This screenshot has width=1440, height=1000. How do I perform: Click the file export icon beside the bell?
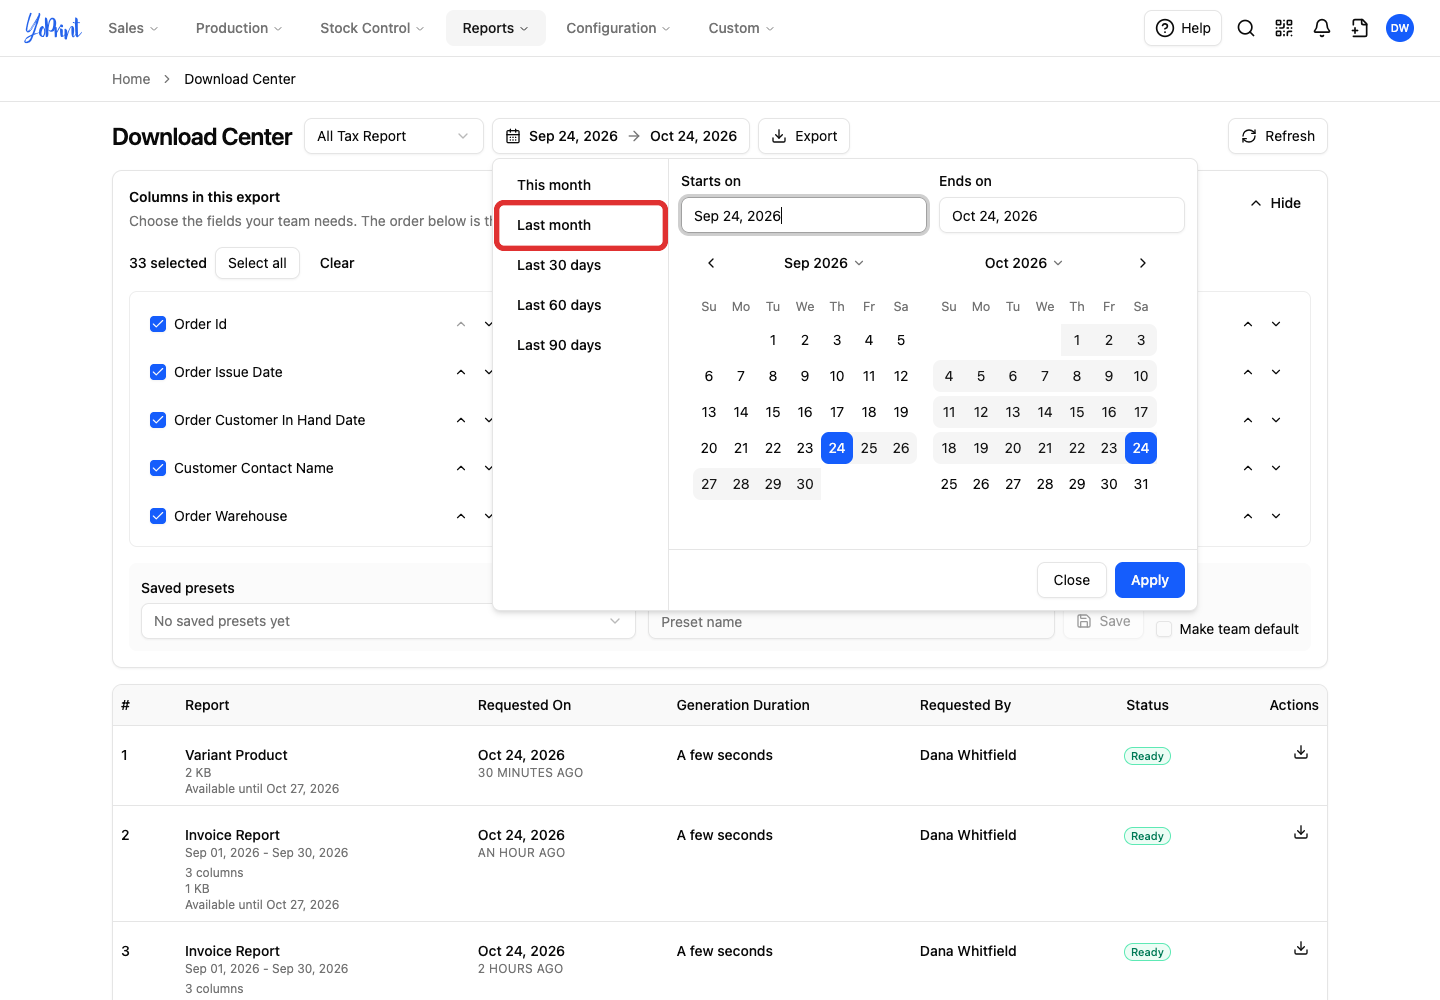[1360, 28]
